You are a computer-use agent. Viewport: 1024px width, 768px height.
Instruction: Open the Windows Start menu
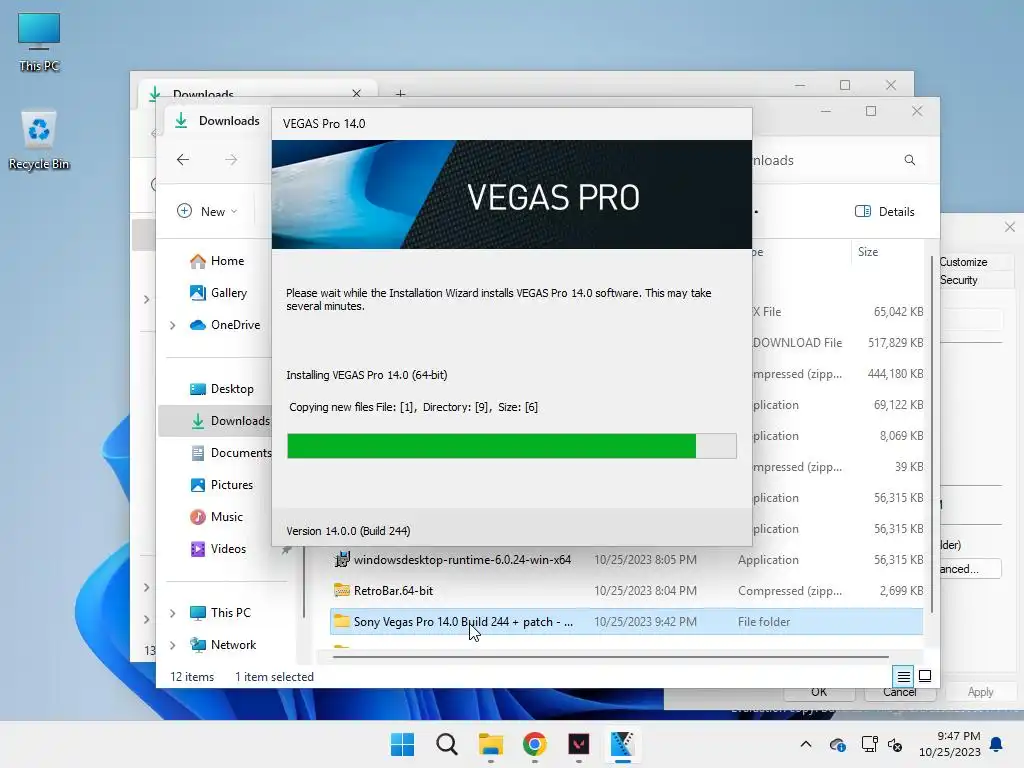[402, 744]
